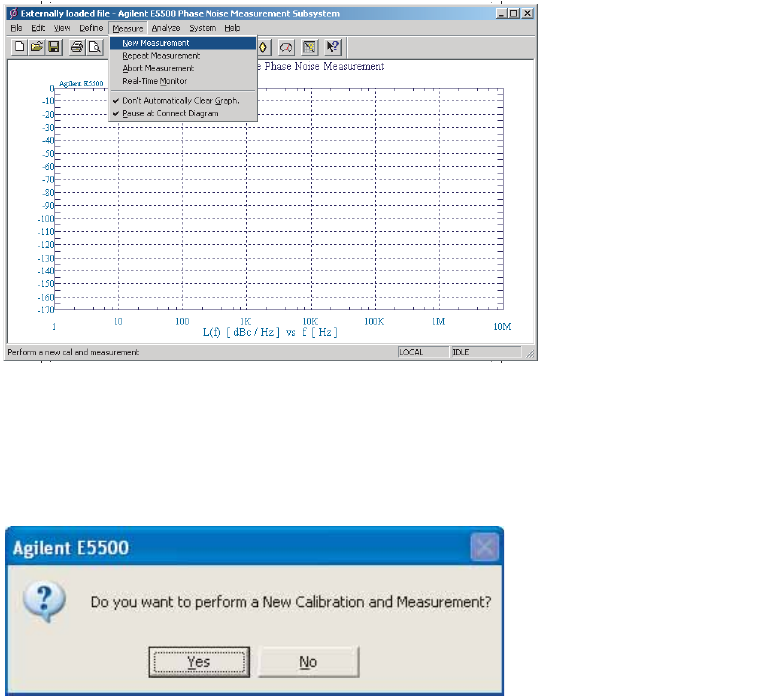Click the Open file folder icon
The image size is (778, 700).
[36, 47]
